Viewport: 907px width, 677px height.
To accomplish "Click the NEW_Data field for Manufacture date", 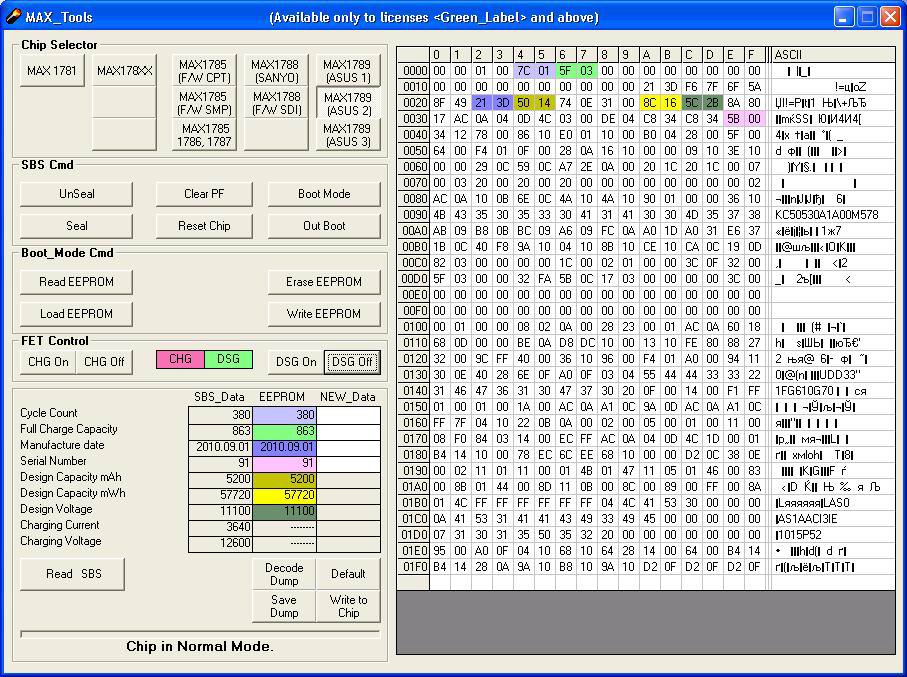I will tap(348, 447).
